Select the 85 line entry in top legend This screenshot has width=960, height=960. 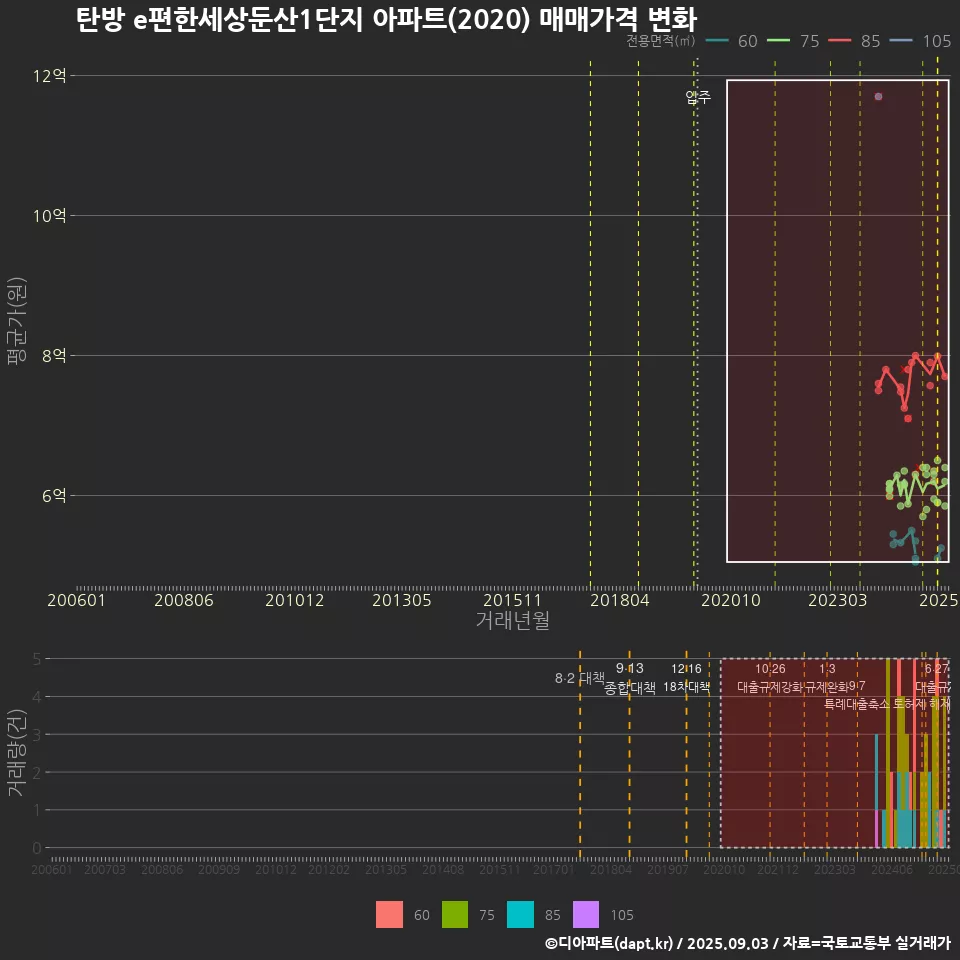[x=854, y=41]
